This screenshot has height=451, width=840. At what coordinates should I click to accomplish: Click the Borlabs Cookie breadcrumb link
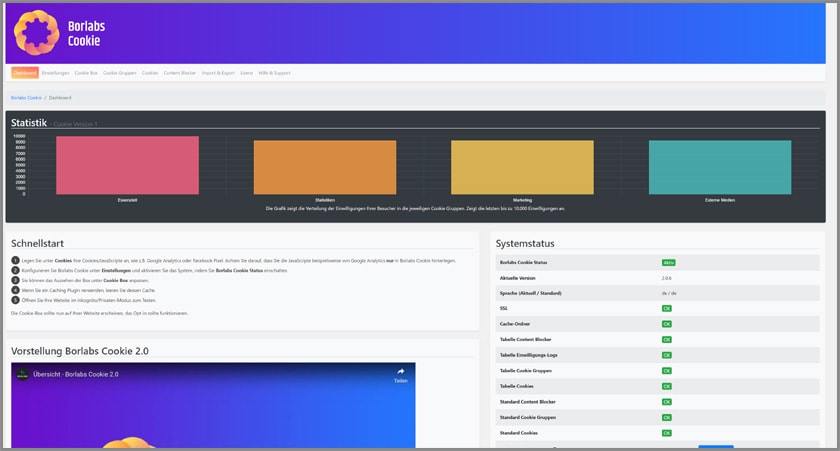tap(26, 98)
